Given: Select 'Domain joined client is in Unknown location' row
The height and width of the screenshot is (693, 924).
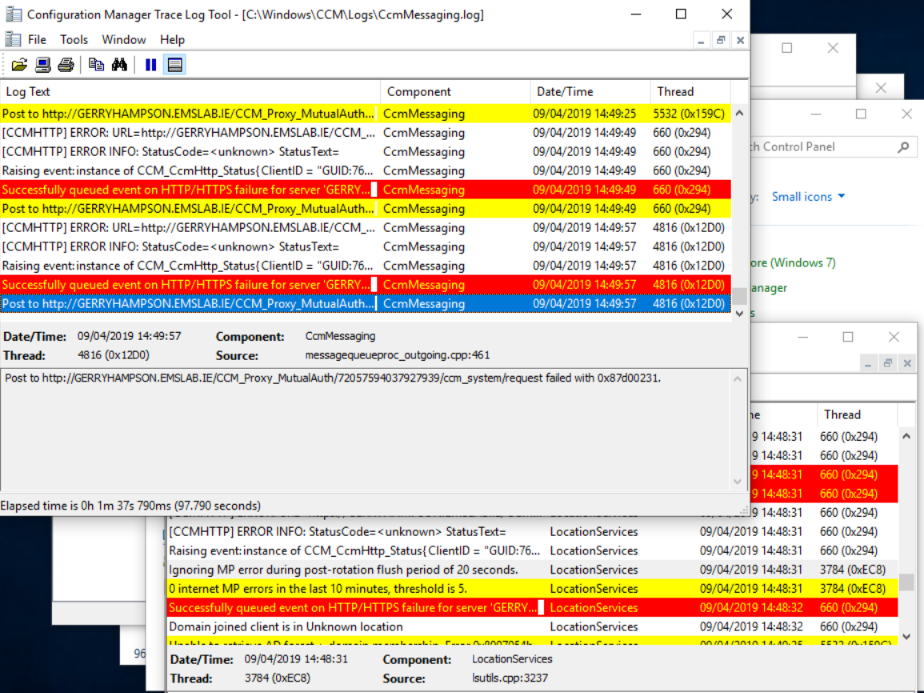Looking at the screenshot, I should click(533, 626).
